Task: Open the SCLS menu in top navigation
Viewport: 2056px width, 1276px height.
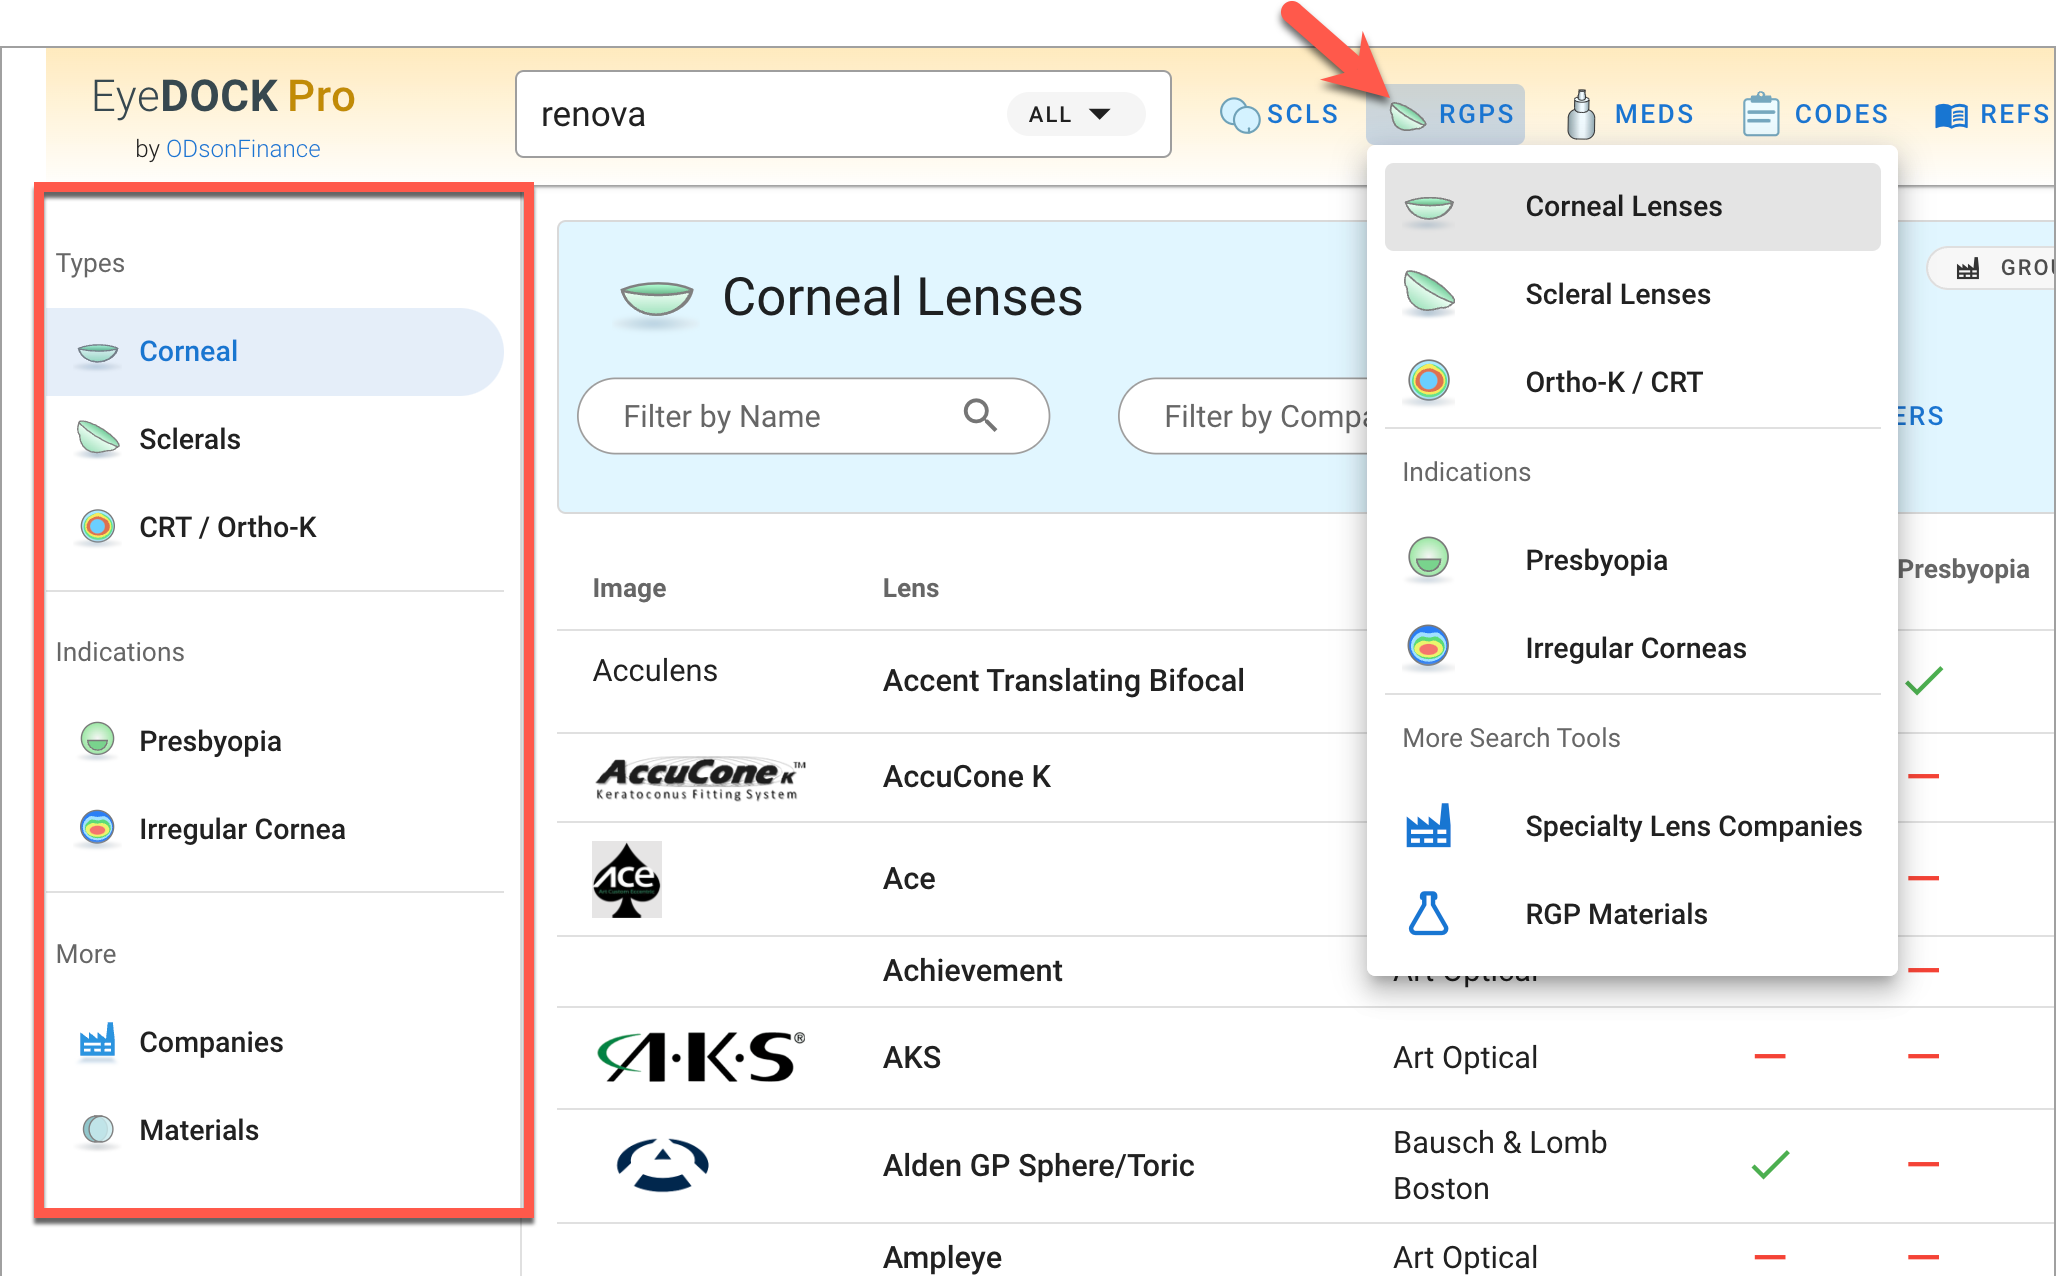Action: 1280,115
